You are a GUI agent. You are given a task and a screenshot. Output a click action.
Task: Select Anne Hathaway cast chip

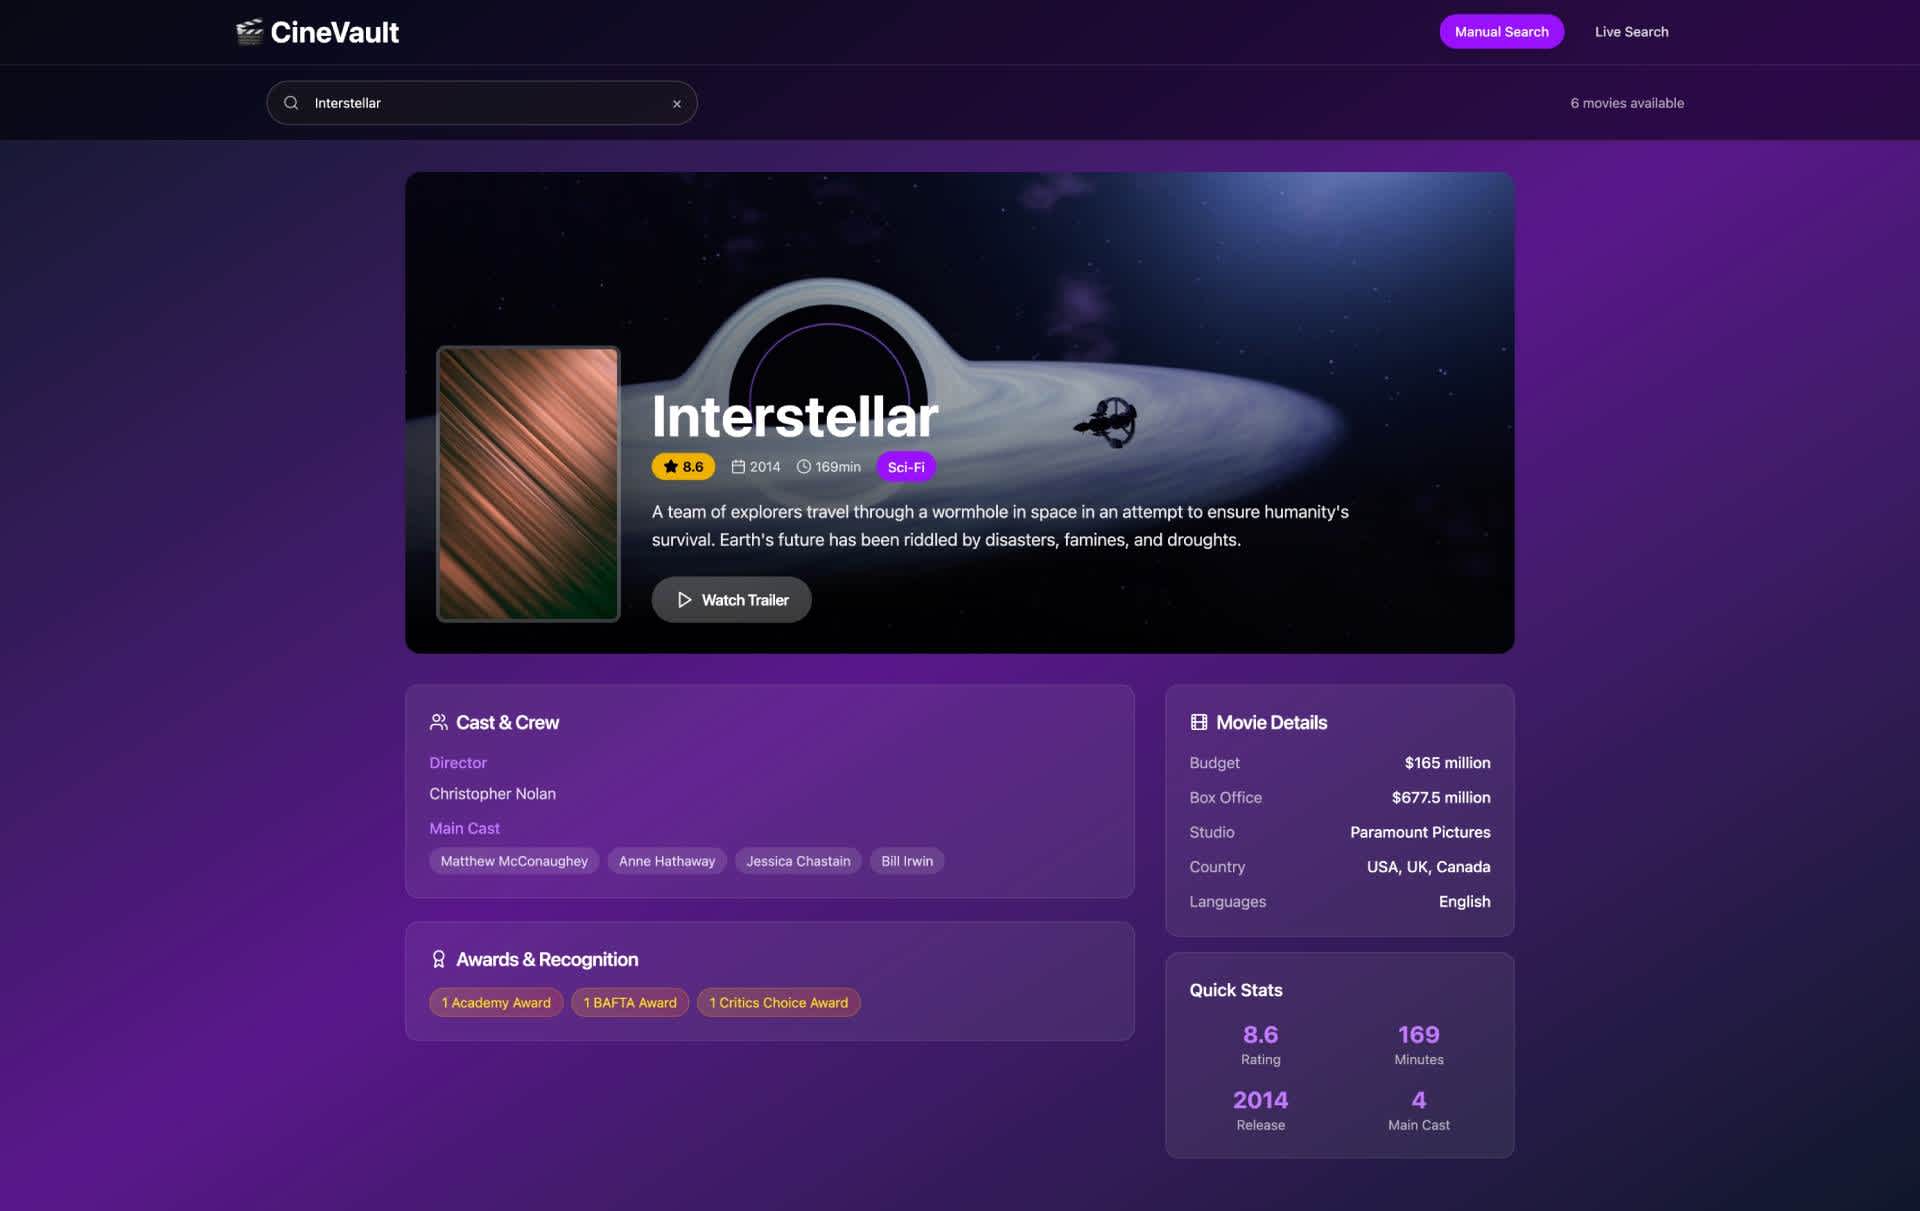[x=666, y=861]
